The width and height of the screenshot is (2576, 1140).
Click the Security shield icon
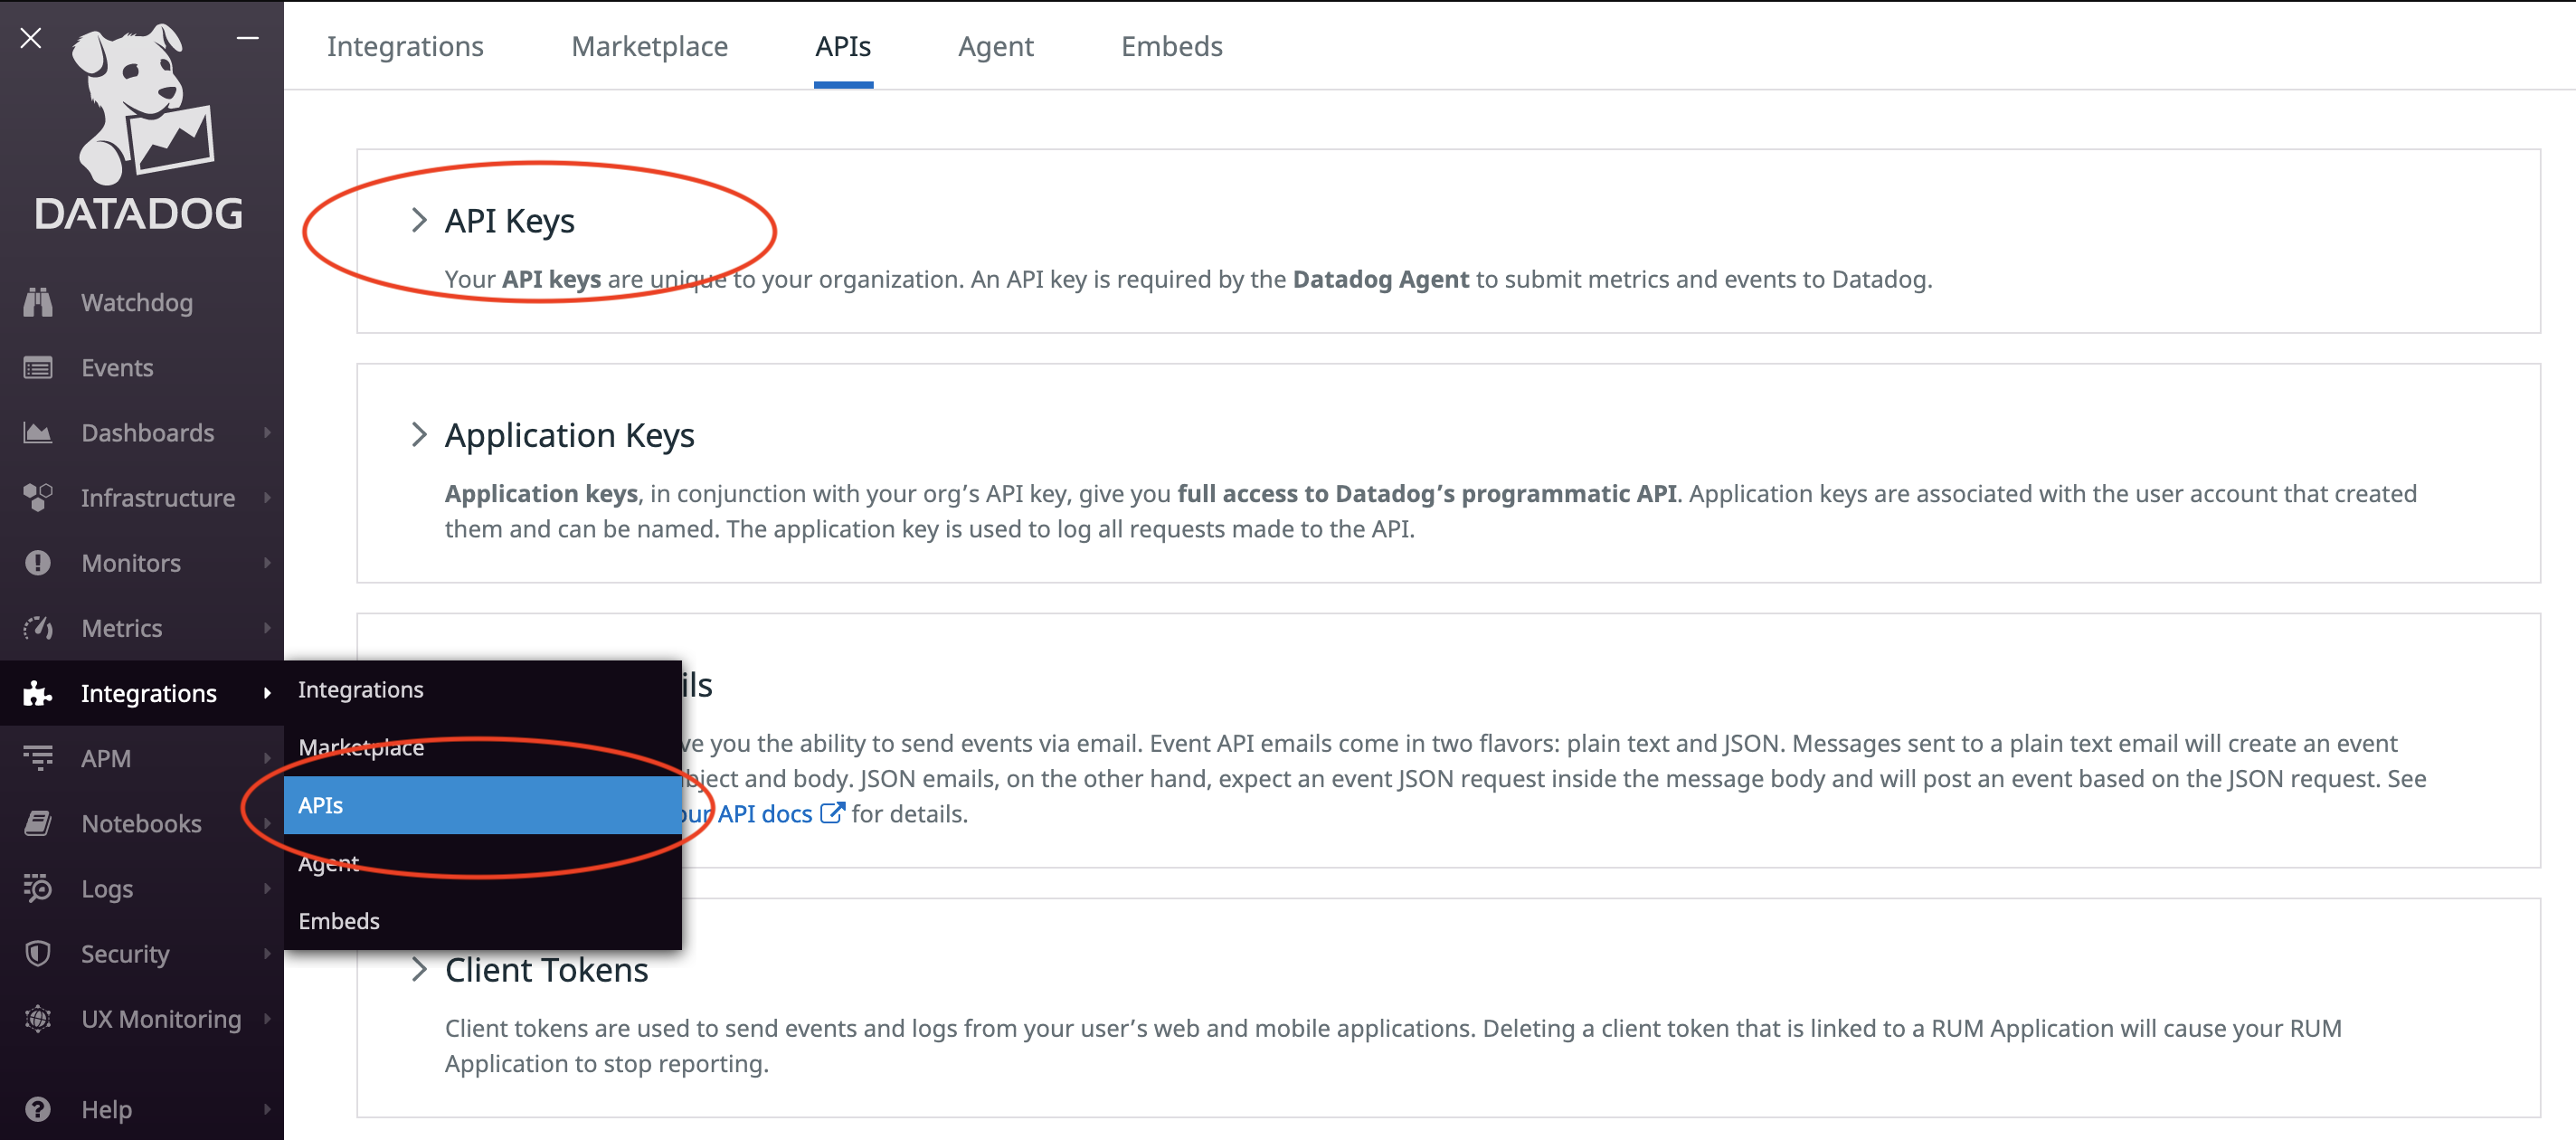pos(38,953)
